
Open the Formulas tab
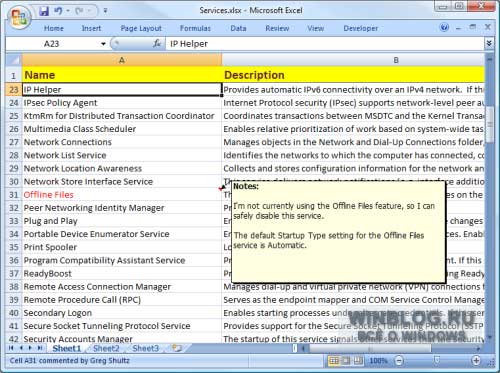click(195, 28)
